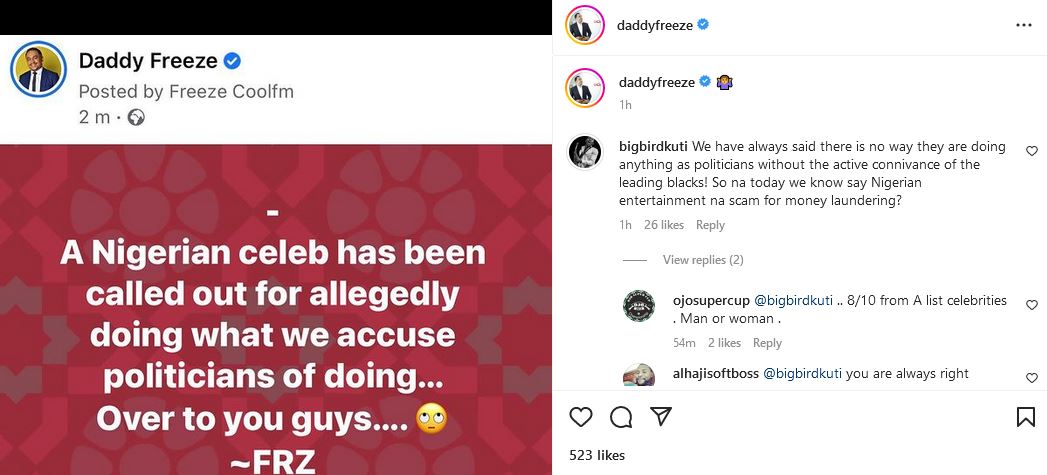Save post with bookmark icon
Viewport: 1047px width, 475px height.
pyautogui.click(x=1025, y=417)
